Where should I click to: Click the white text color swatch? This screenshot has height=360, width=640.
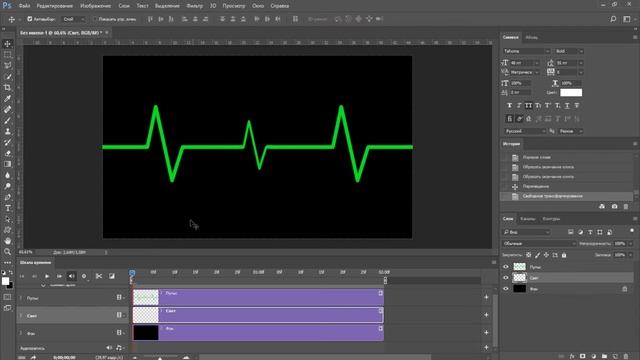571,92
